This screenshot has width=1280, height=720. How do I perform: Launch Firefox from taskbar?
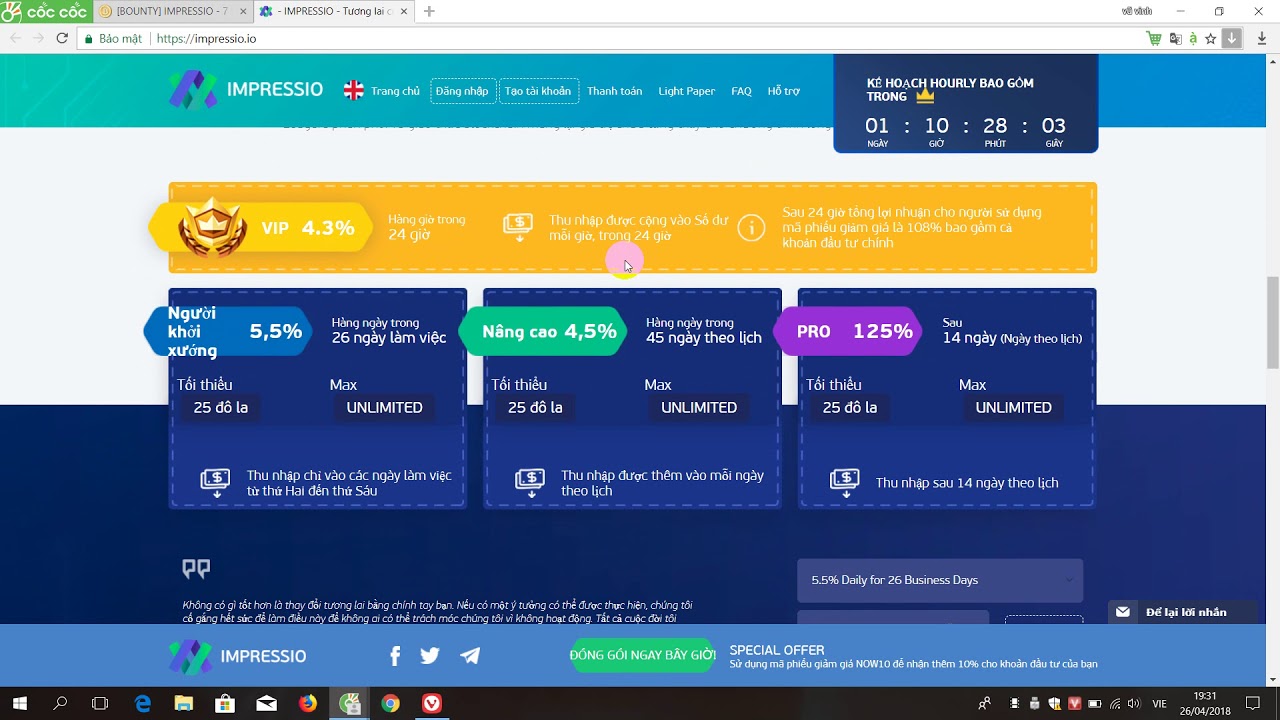click(307, 703)
